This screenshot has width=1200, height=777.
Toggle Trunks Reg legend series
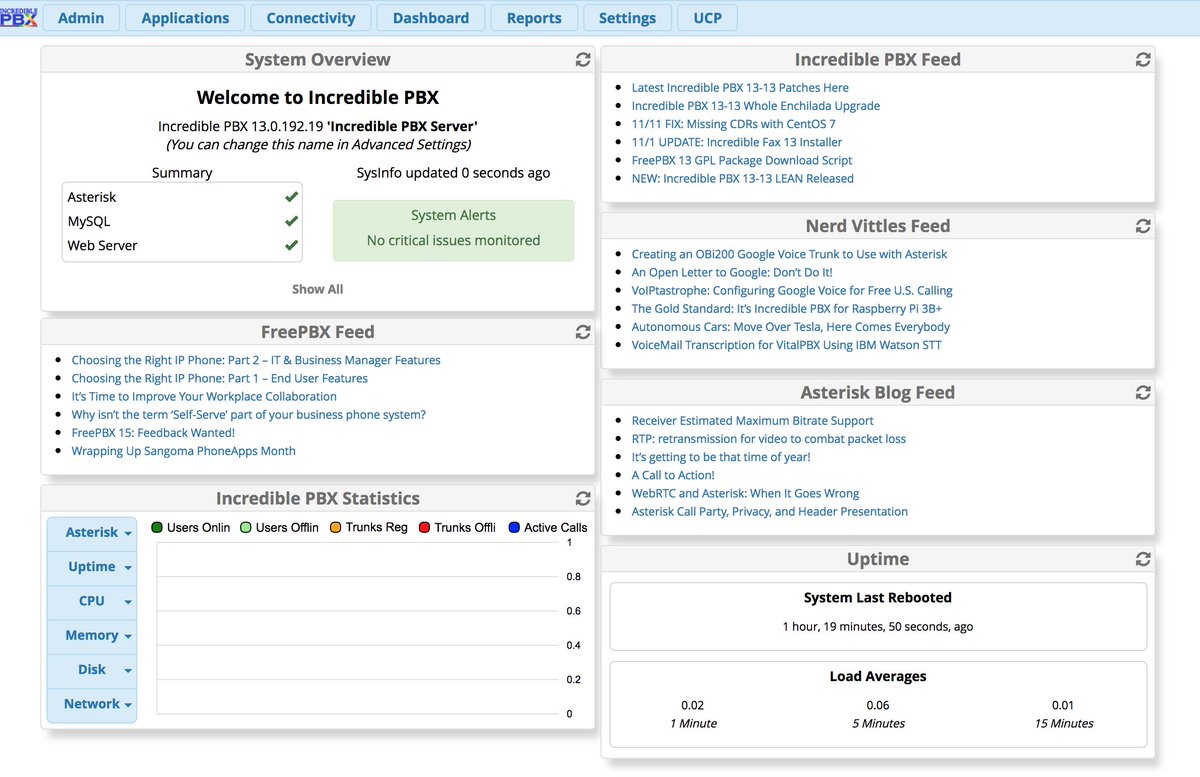(368, 527)
